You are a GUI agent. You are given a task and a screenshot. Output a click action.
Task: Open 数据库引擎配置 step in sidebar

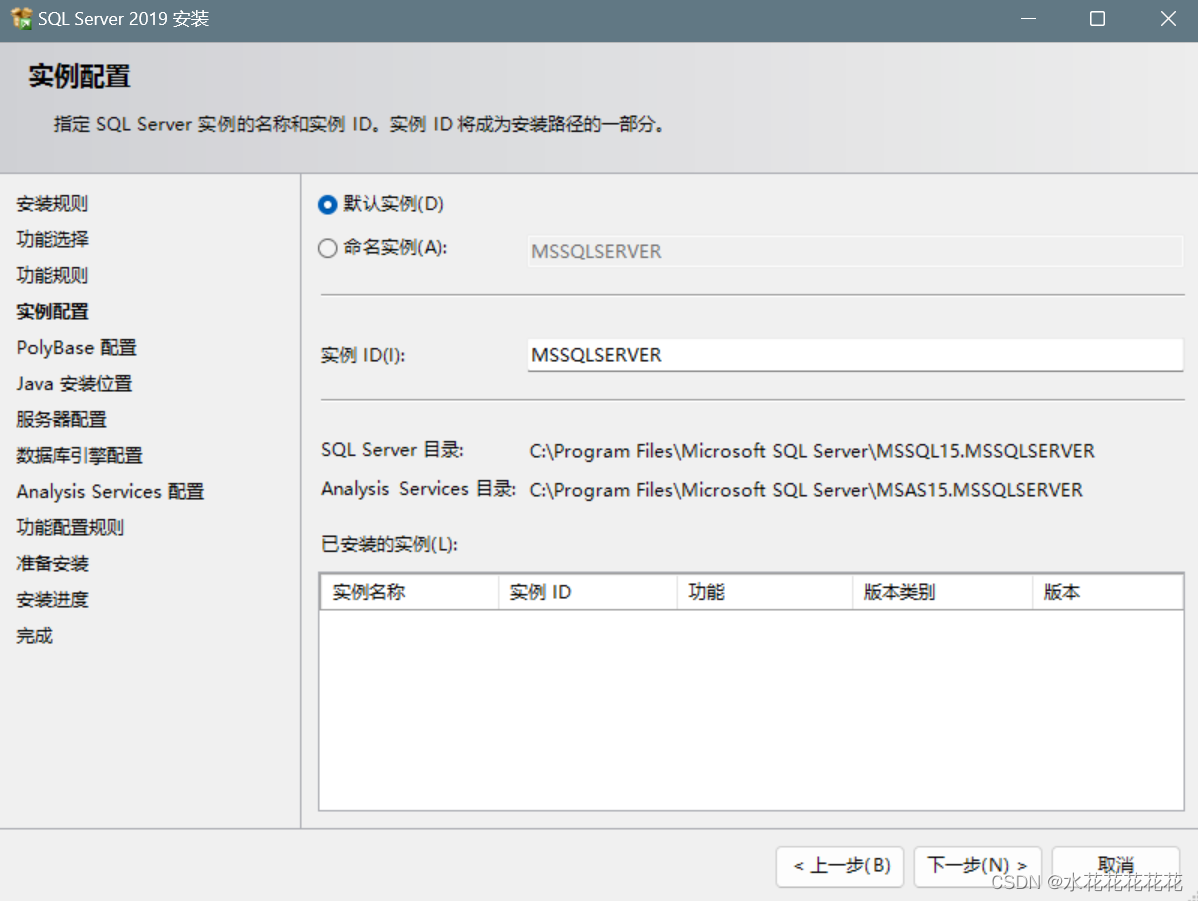coord(79,455)
